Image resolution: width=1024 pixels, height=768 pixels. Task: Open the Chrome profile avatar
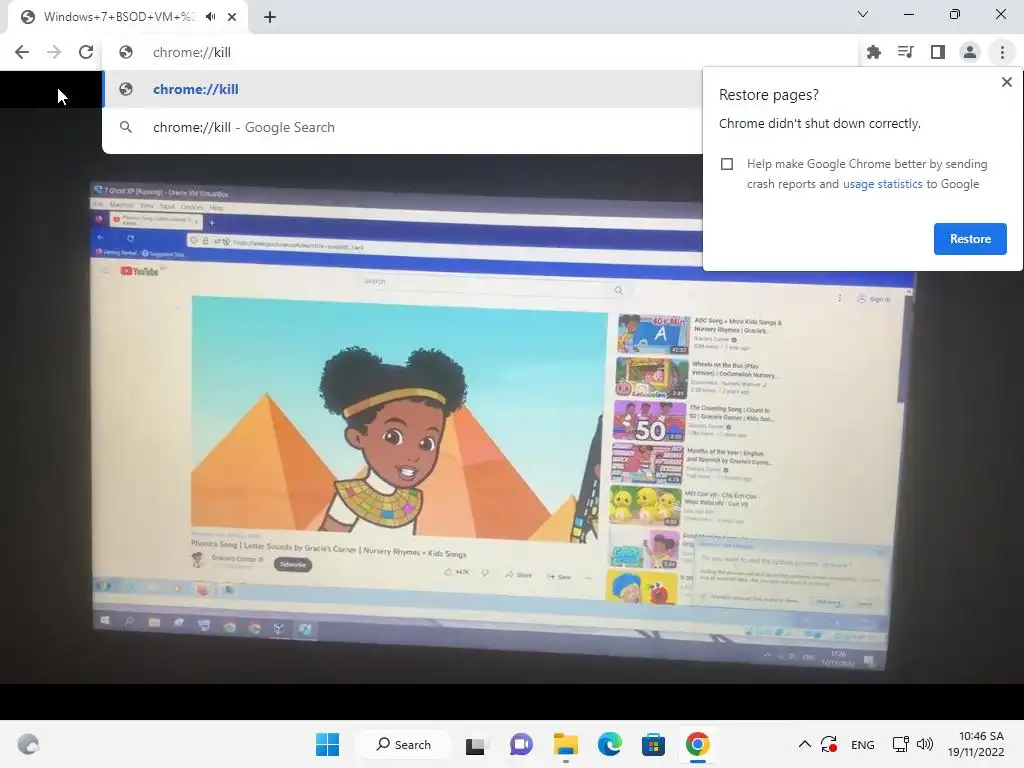click(x=970, y=52)
